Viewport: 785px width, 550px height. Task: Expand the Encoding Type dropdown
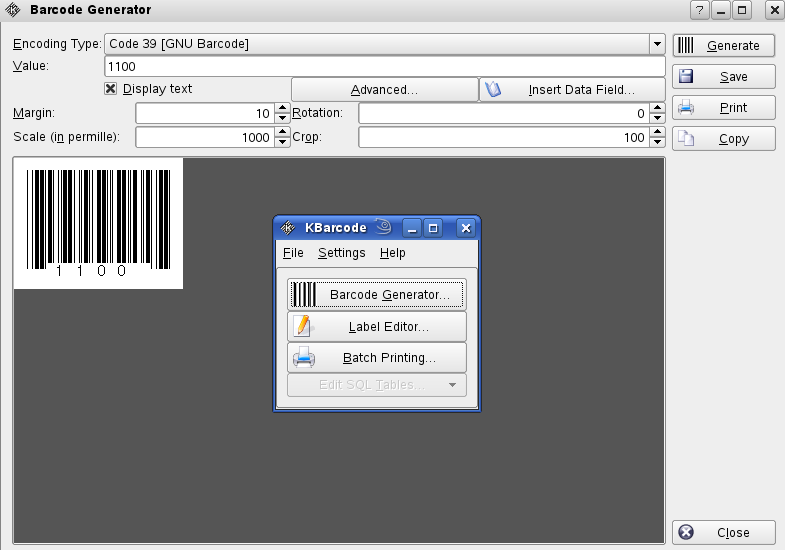pos(657,44)
